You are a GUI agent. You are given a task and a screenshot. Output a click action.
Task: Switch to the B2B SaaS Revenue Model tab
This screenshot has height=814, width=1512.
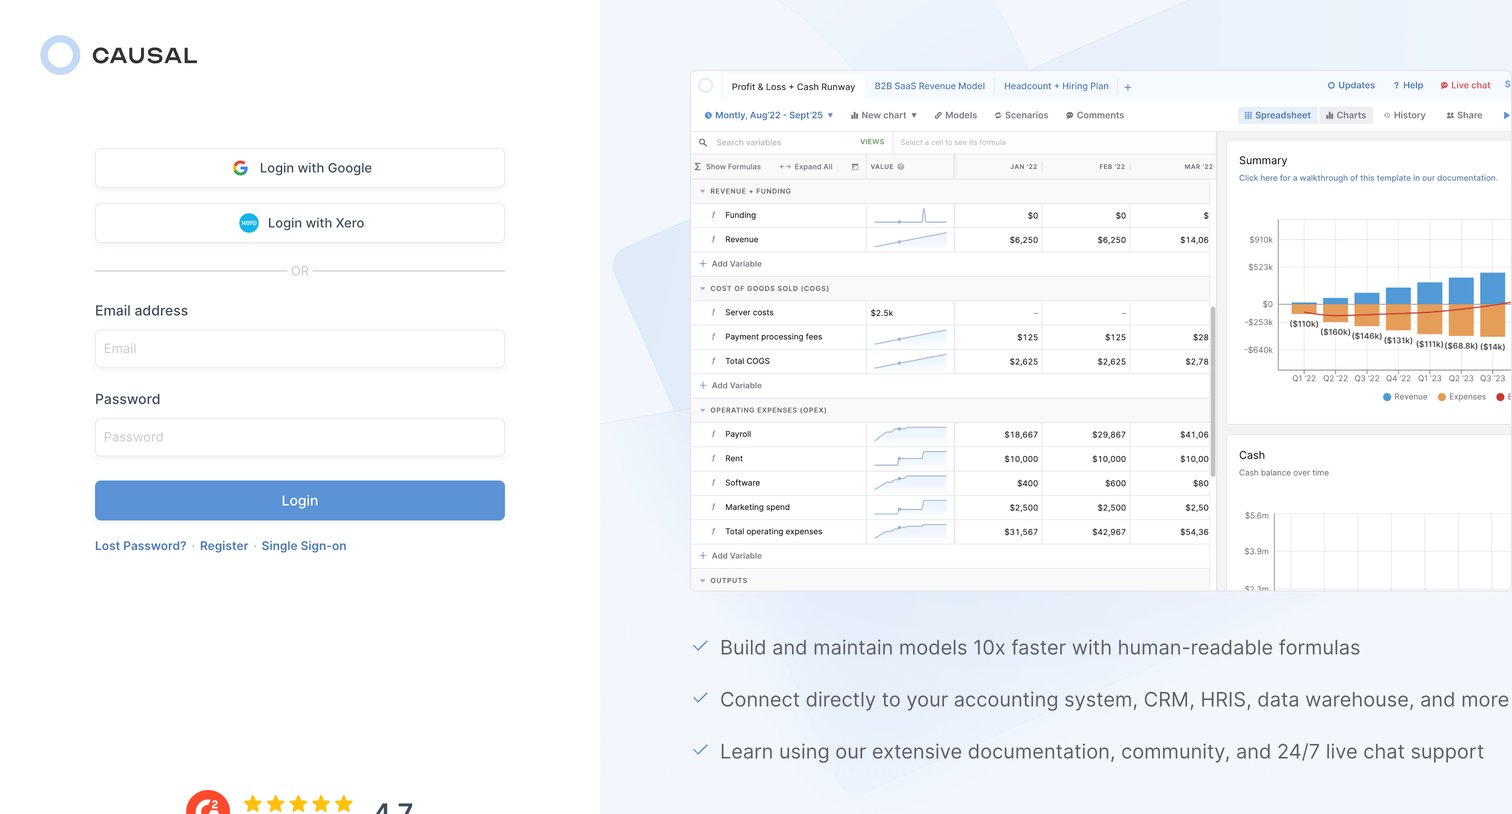click(930, 86)
